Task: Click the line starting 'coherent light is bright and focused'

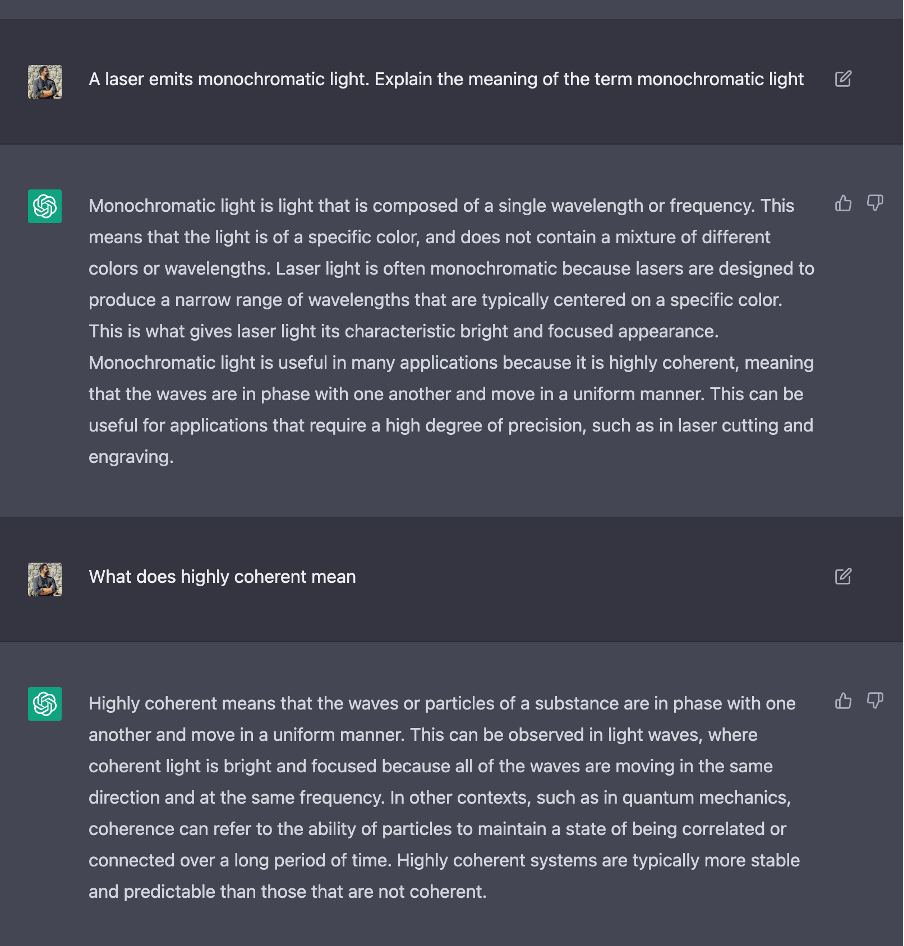Action: [x=431, y=766]
